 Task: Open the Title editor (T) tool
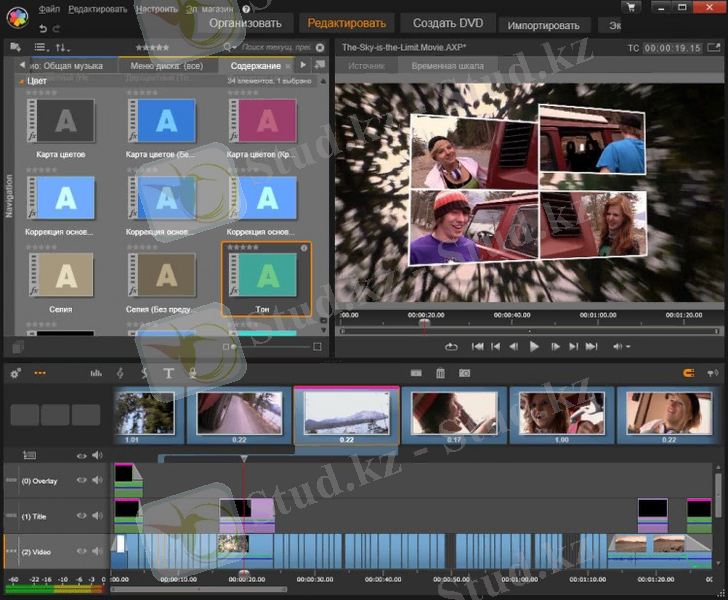tap(168, 373)
